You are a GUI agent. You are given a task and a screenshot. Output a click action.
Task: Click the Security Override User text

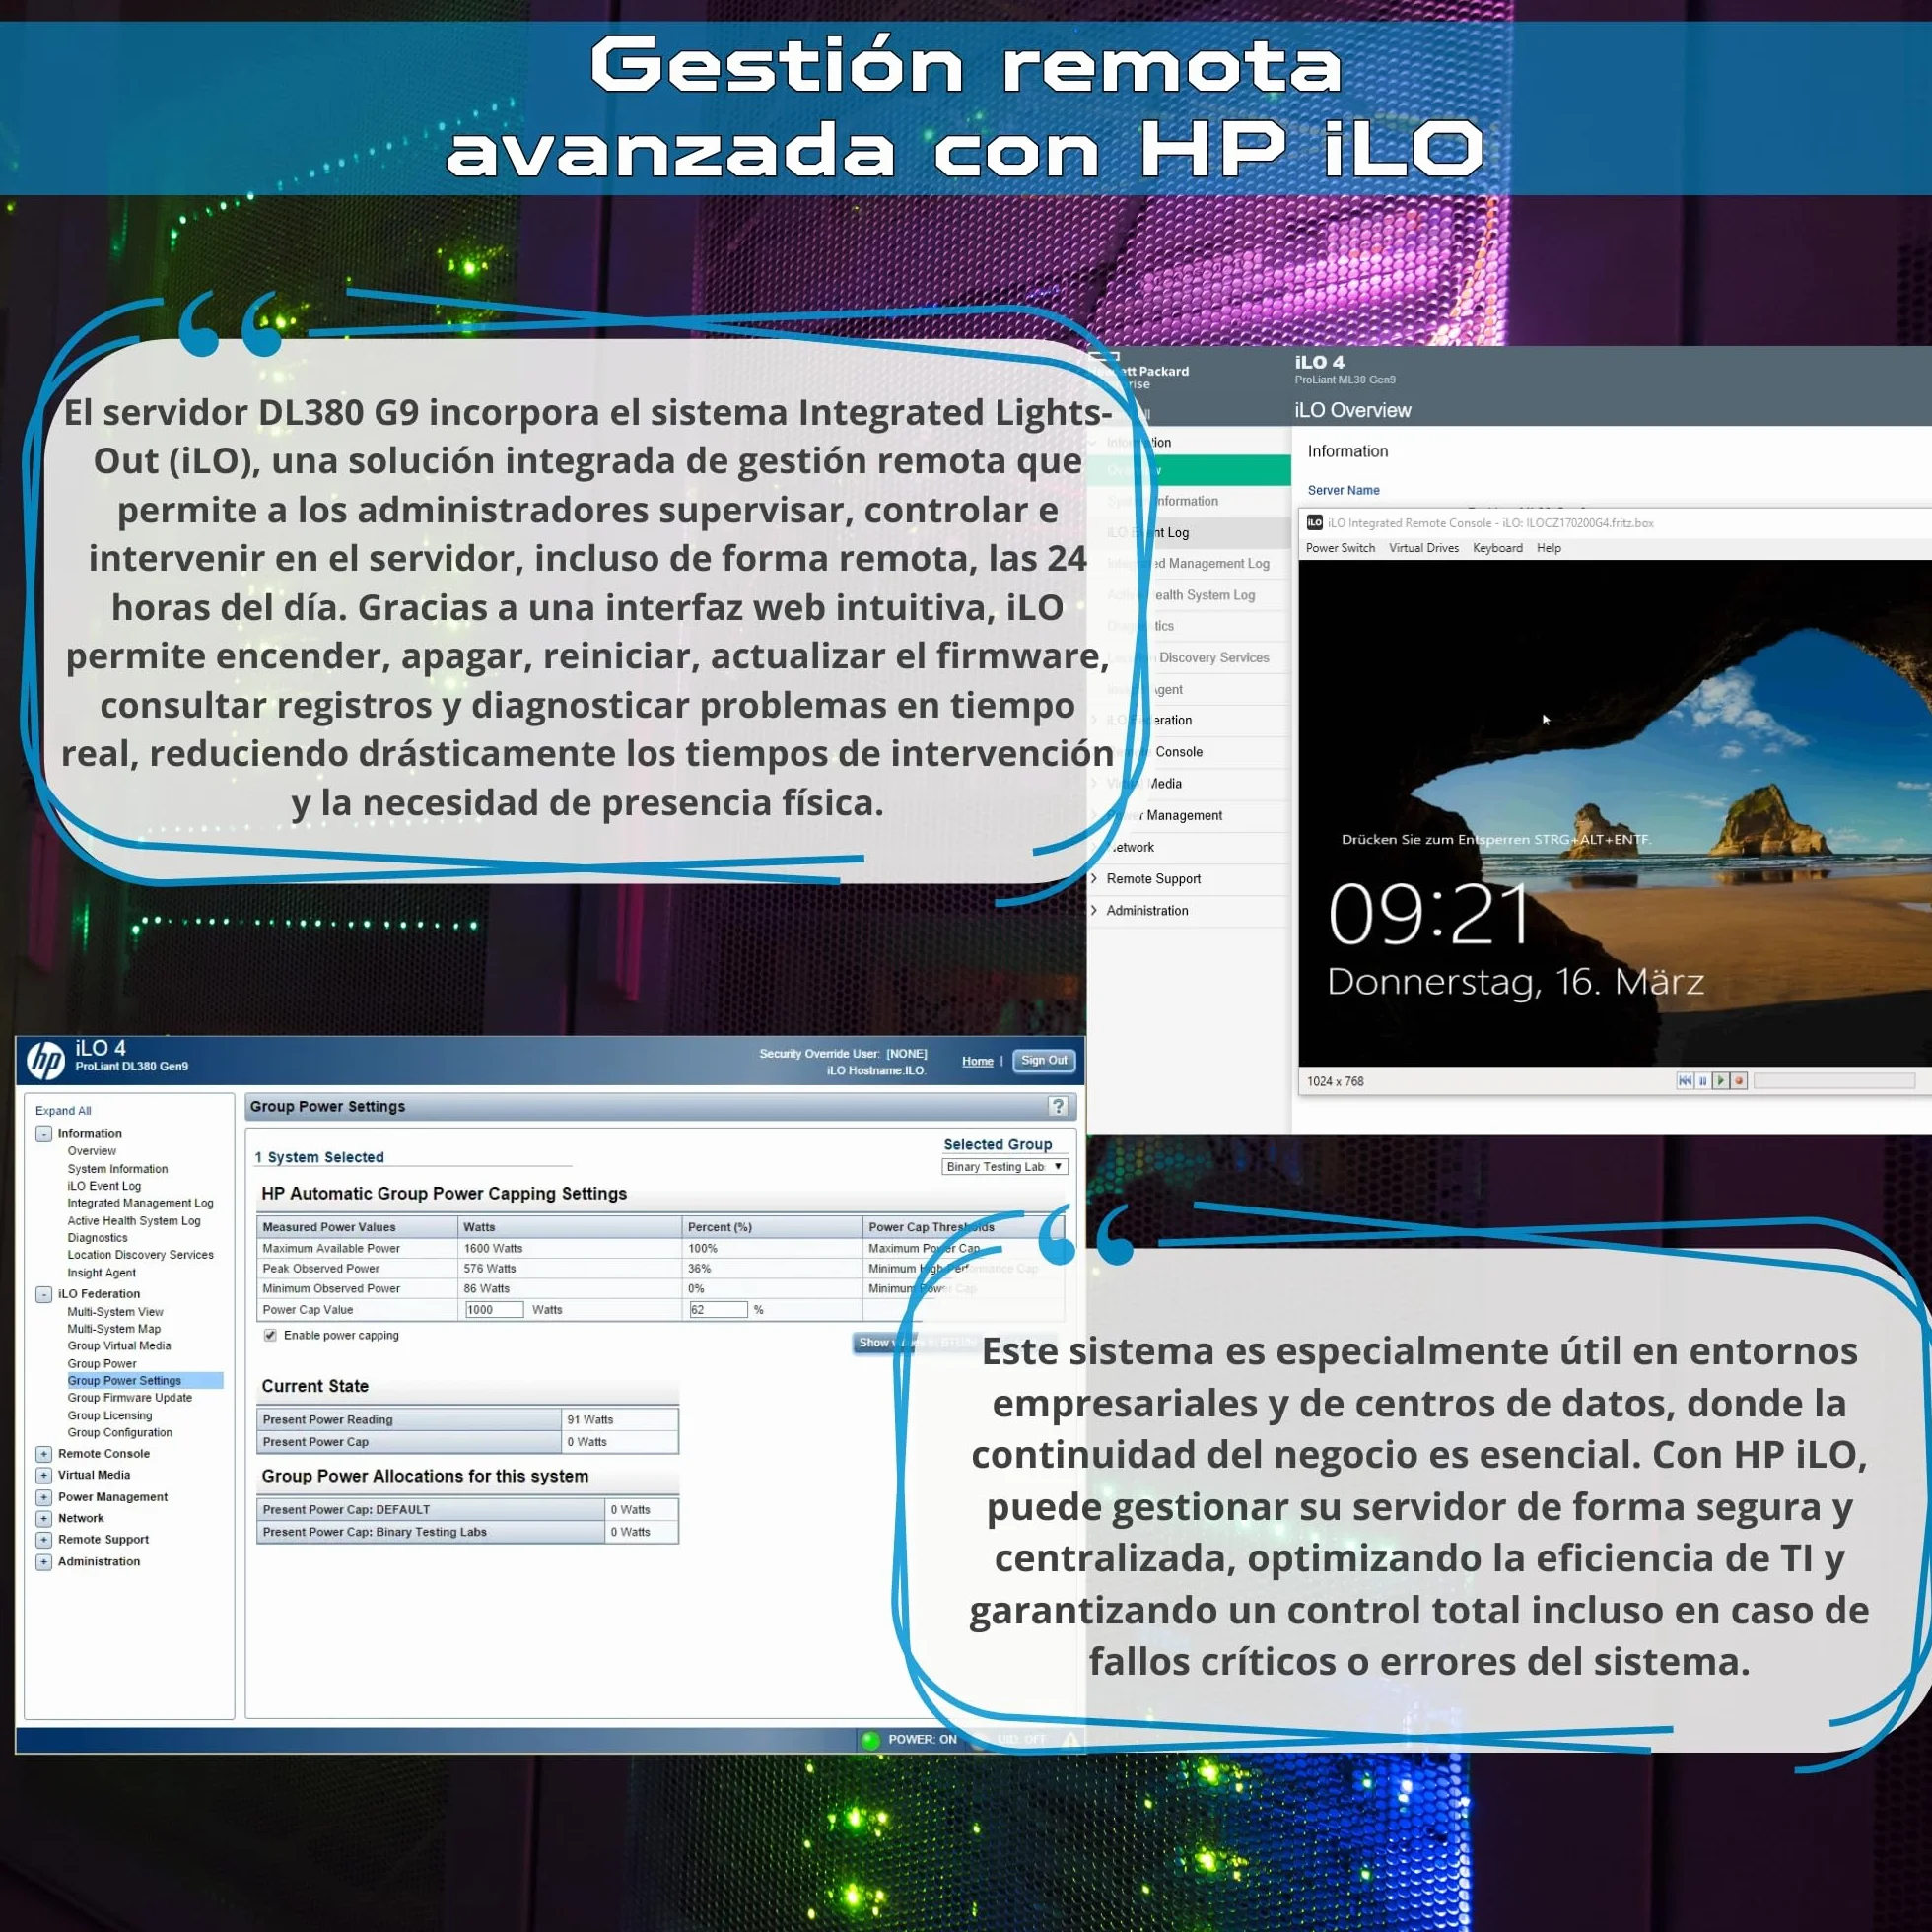[843, 1054]
